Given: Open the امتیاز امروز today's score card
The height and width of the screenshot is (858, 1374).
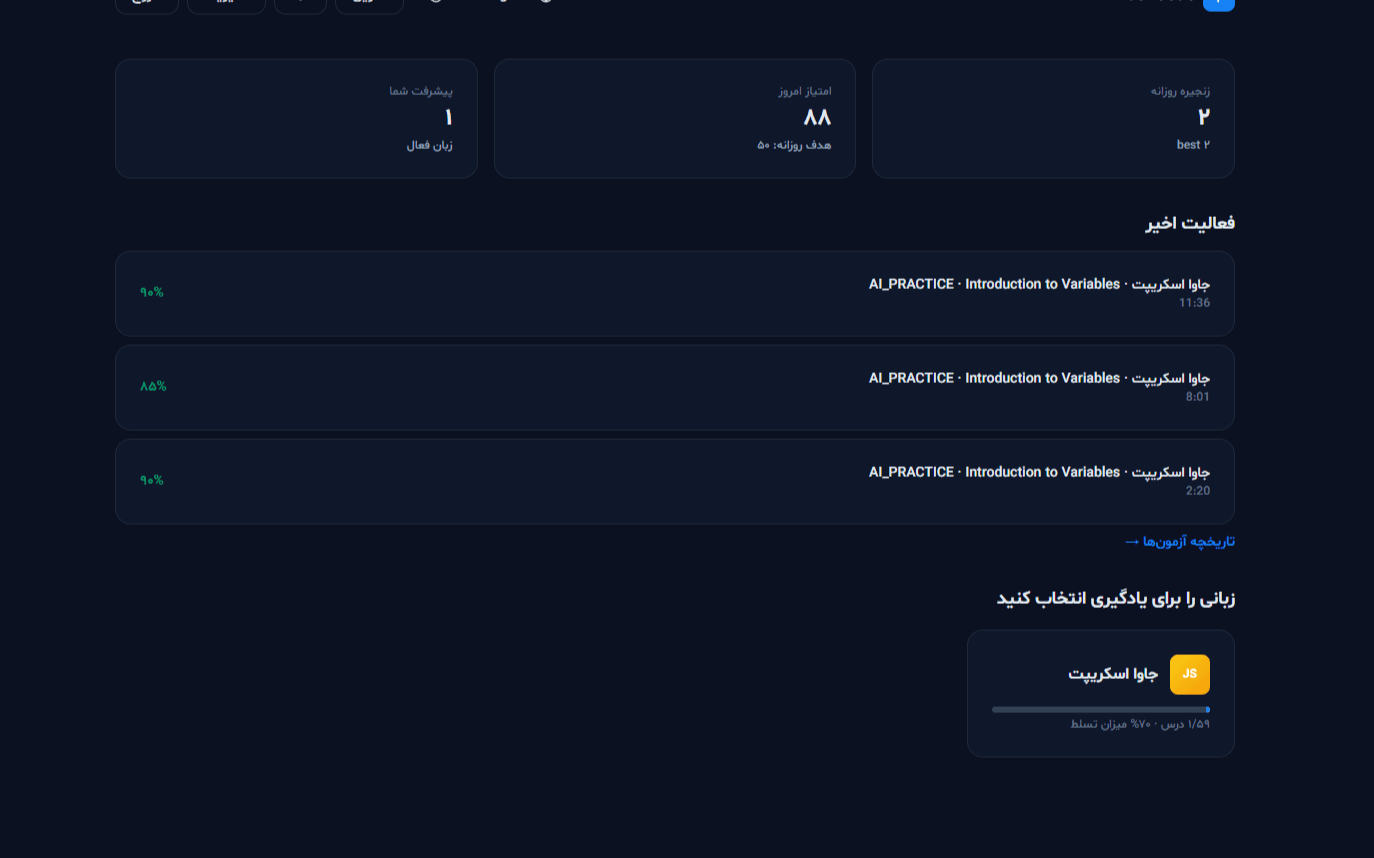Looking at the screenshot, I should (675, 118).
